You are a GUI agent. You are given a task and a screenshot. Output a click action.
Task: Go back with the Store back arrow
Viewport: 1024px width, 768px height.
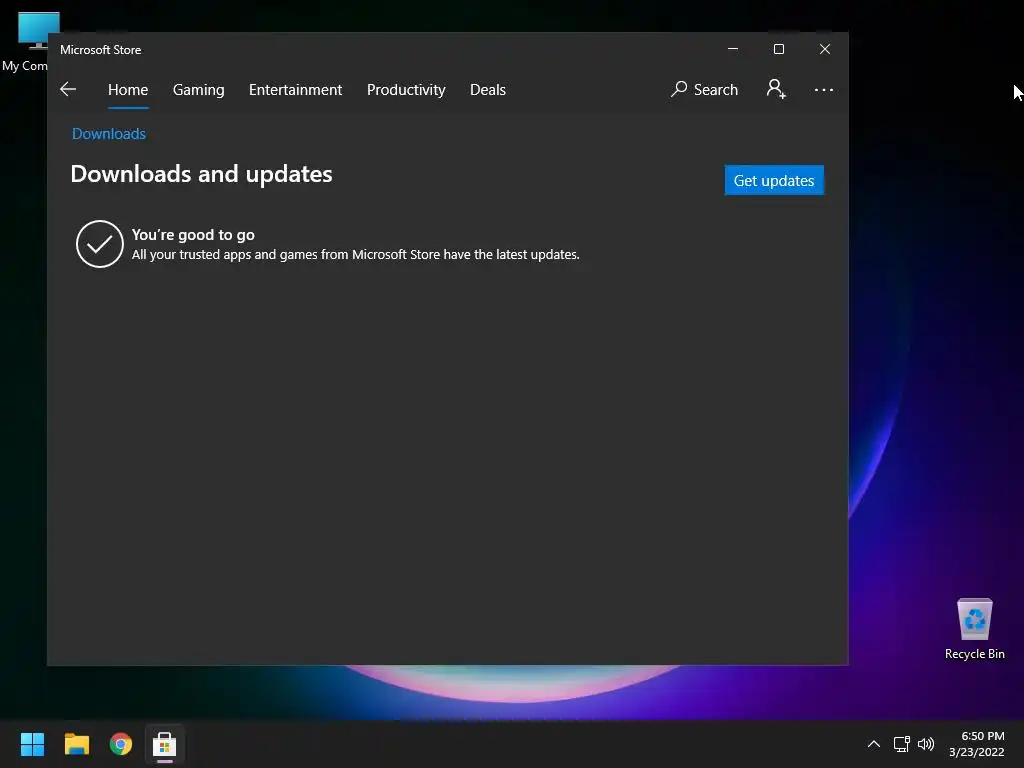68,89
